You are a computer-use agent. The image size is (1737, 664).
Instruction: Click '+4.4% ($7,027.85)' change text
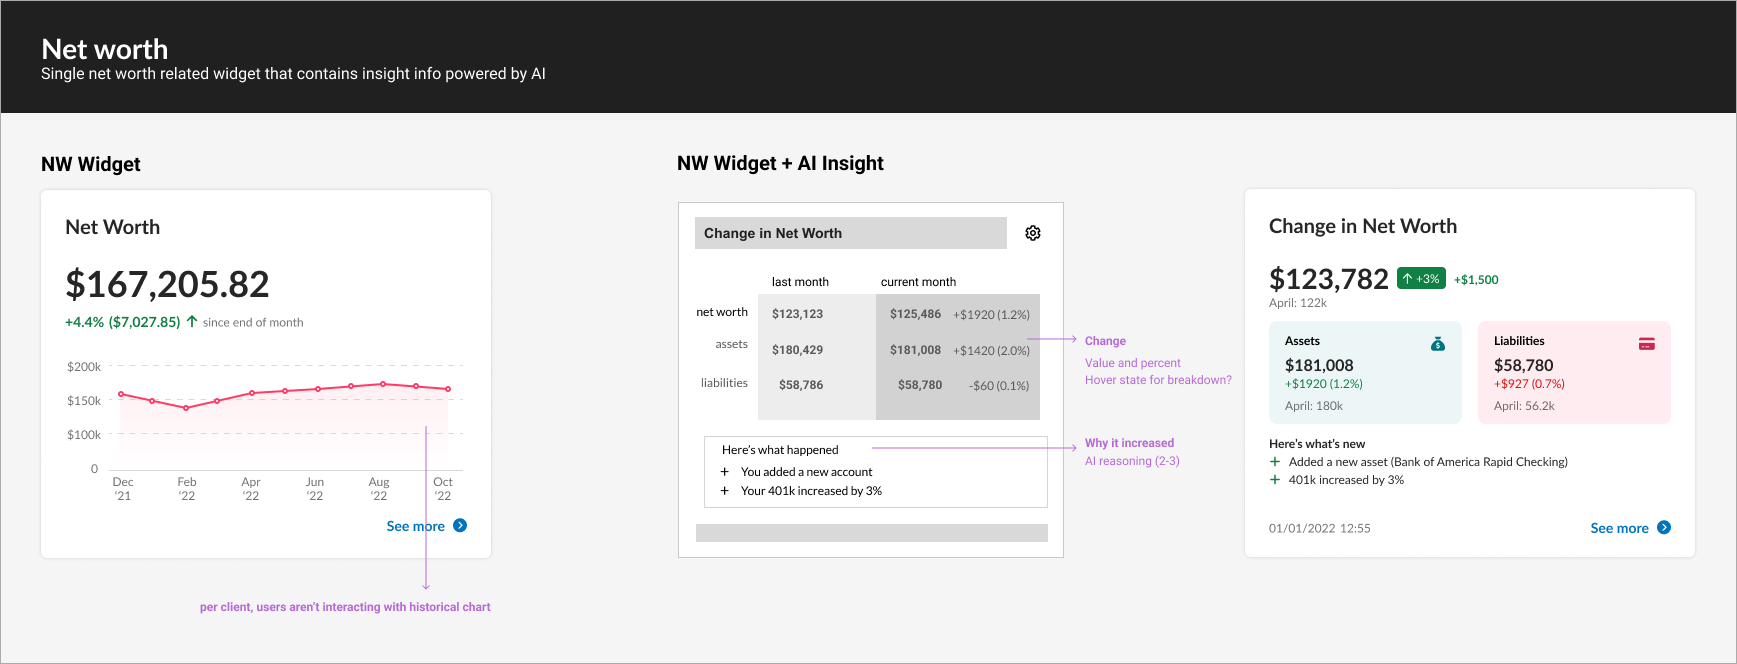tap(123, 322)
